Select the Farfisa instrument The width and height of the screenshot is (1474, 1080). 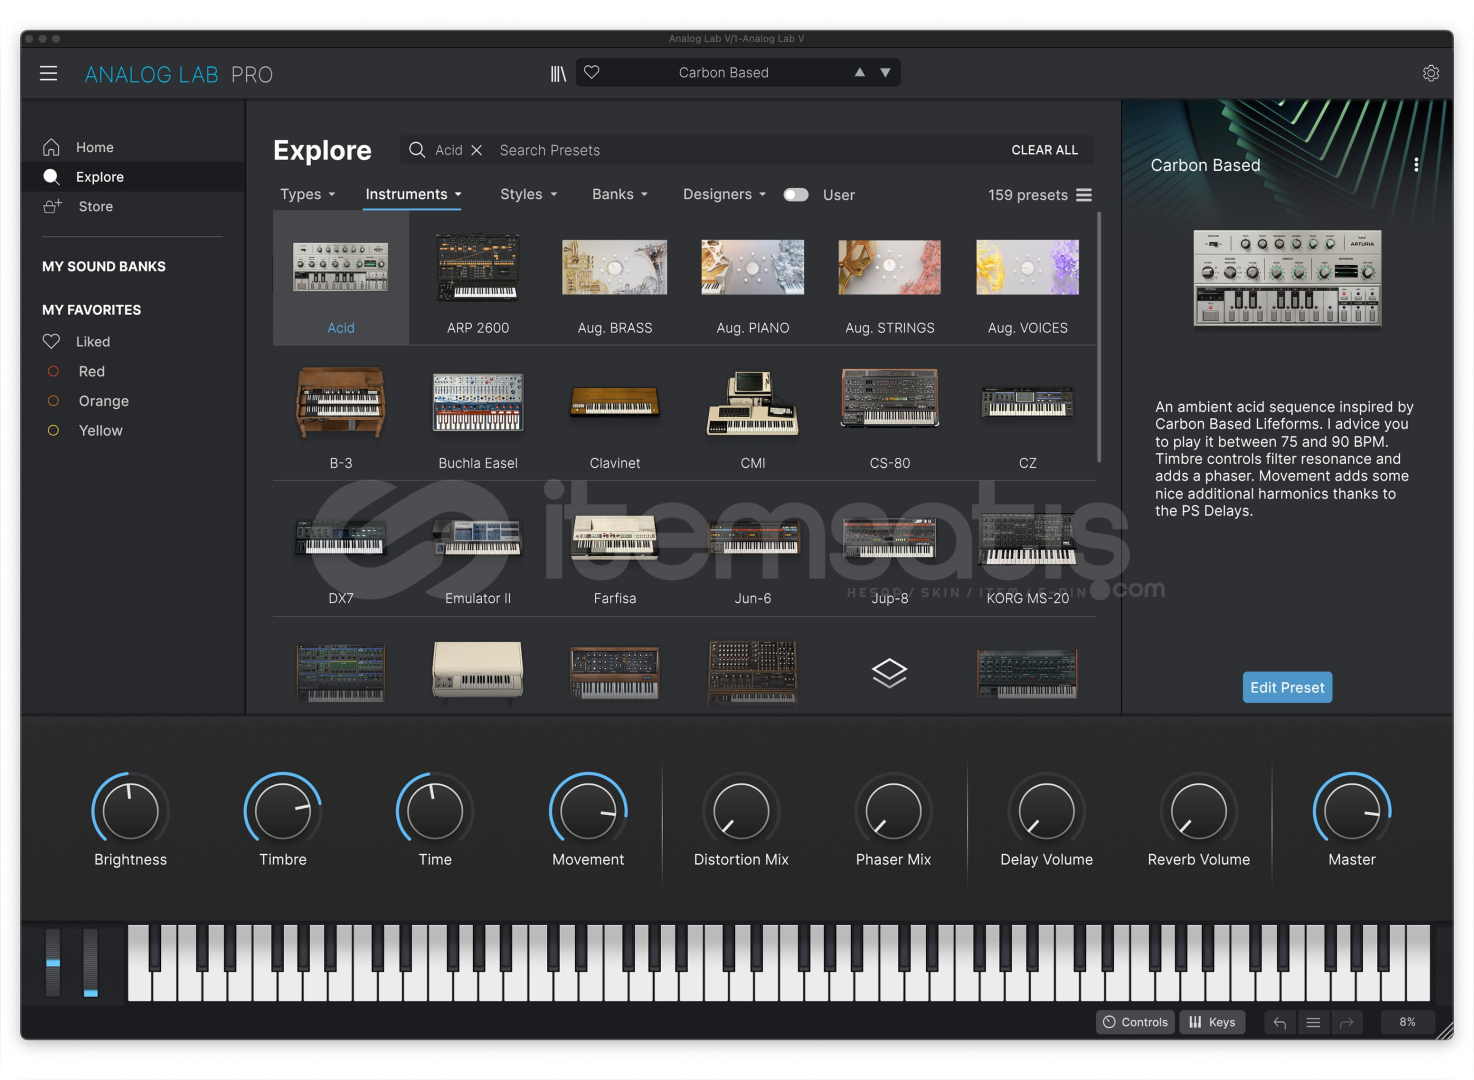coord(615,550)
